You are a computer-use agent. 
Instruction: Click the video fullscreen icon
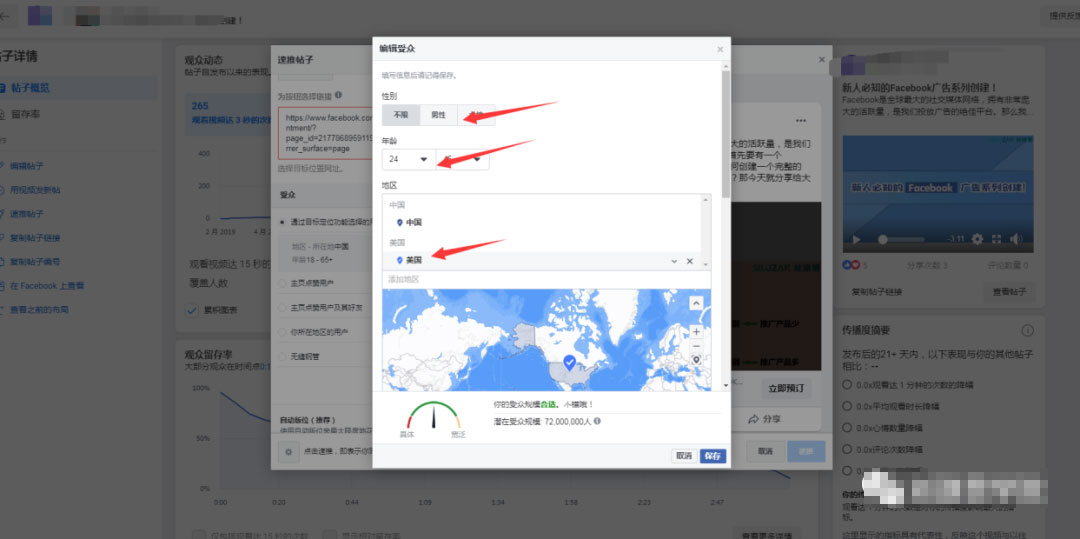pyautogui.click(x=998, y=240)
